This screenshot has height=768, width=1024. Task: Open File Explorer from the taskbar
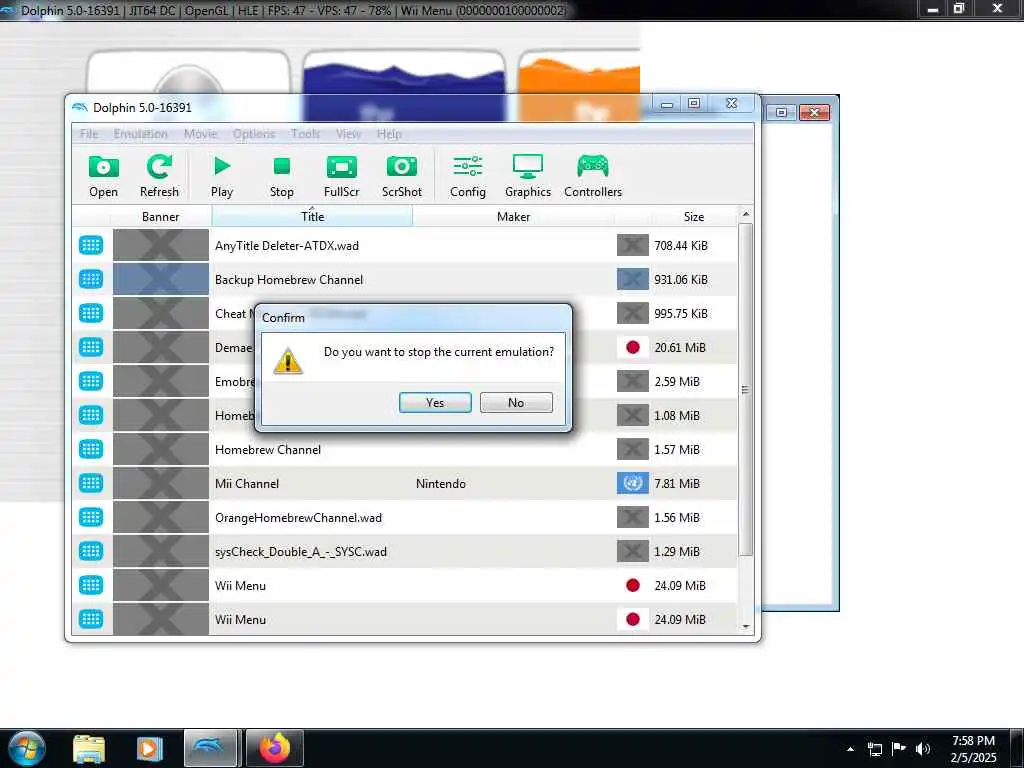pos(89,748)
